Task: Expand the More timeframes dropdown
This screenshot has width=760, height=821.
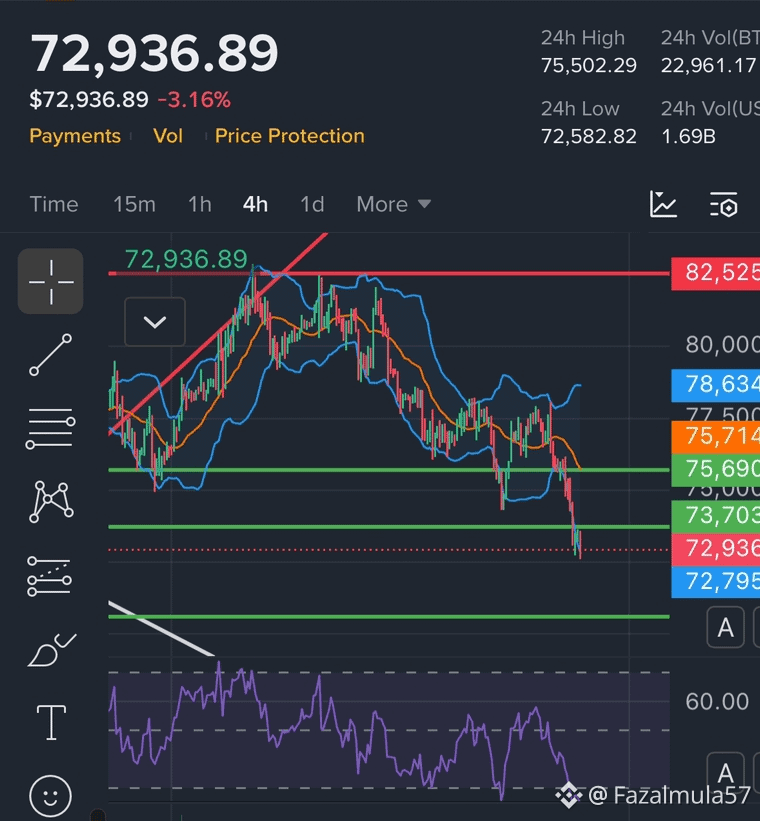Action: pyautogui.click(x=394, y=204)
